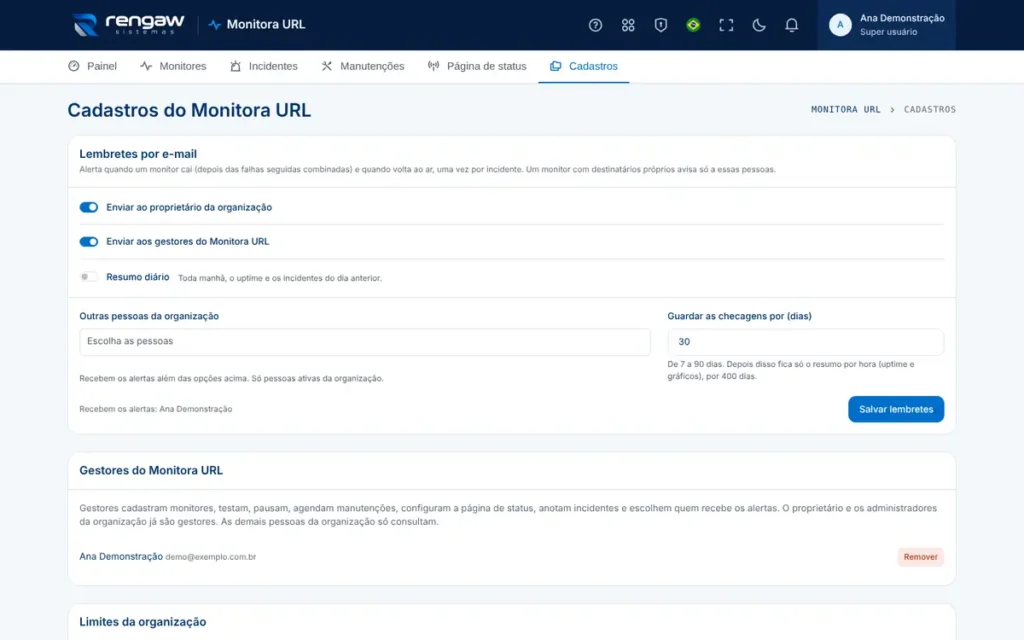Viewport: 1024px width, 640px height.
Task: Click the user avatar with letter A
Action: point(840,25)
